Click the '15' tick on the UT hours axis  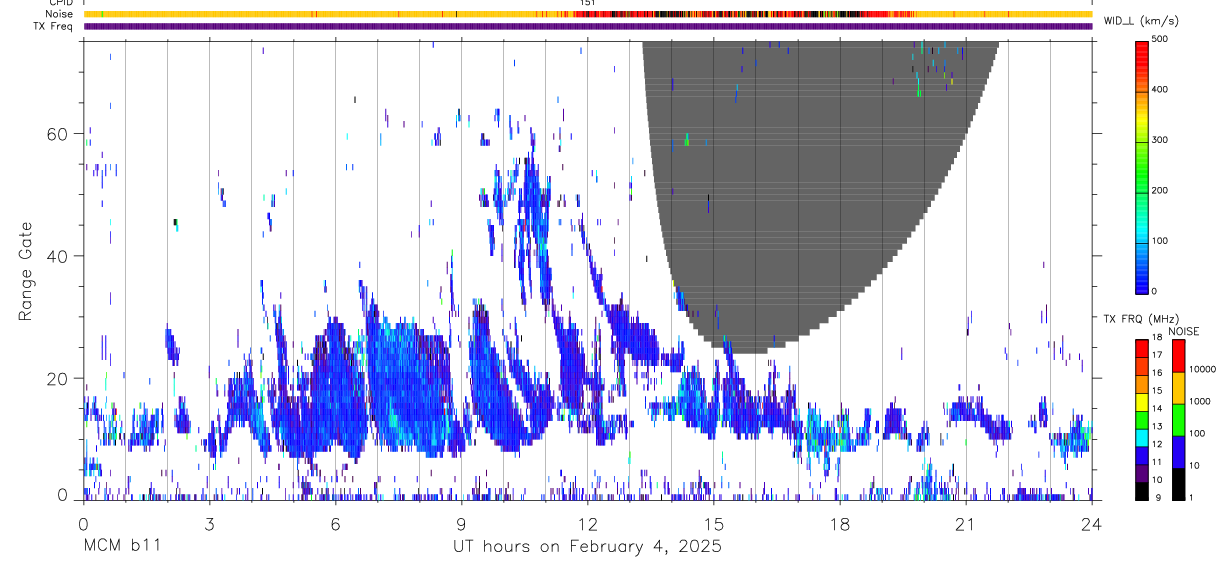[x=713, y=524]
